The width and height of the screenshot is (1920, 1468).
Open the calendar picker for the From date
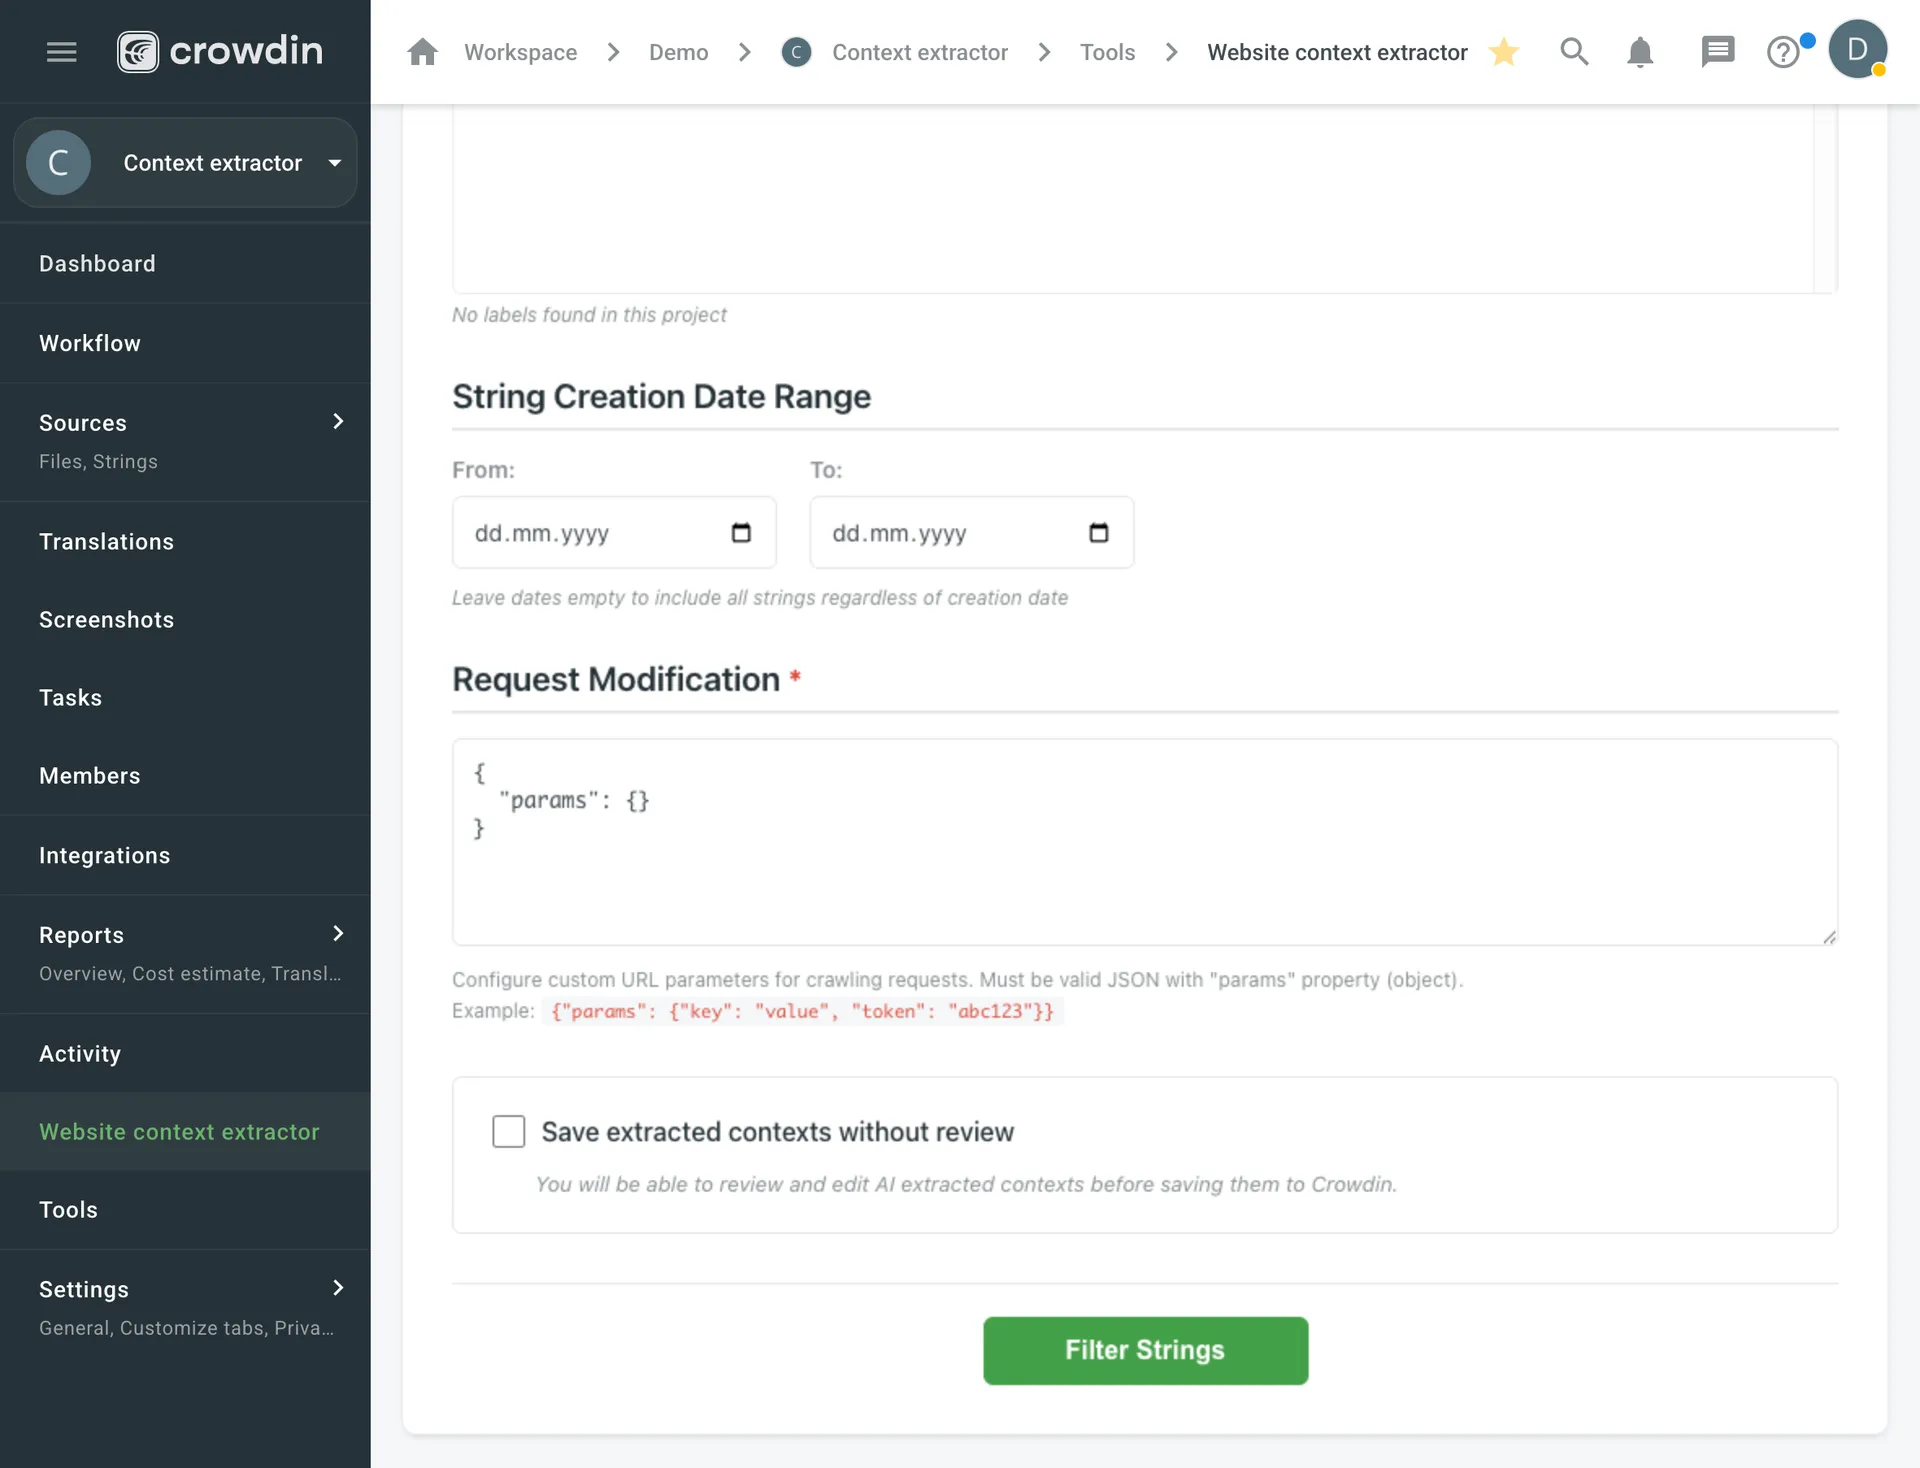pyautogui.click(x=740, y=532)
